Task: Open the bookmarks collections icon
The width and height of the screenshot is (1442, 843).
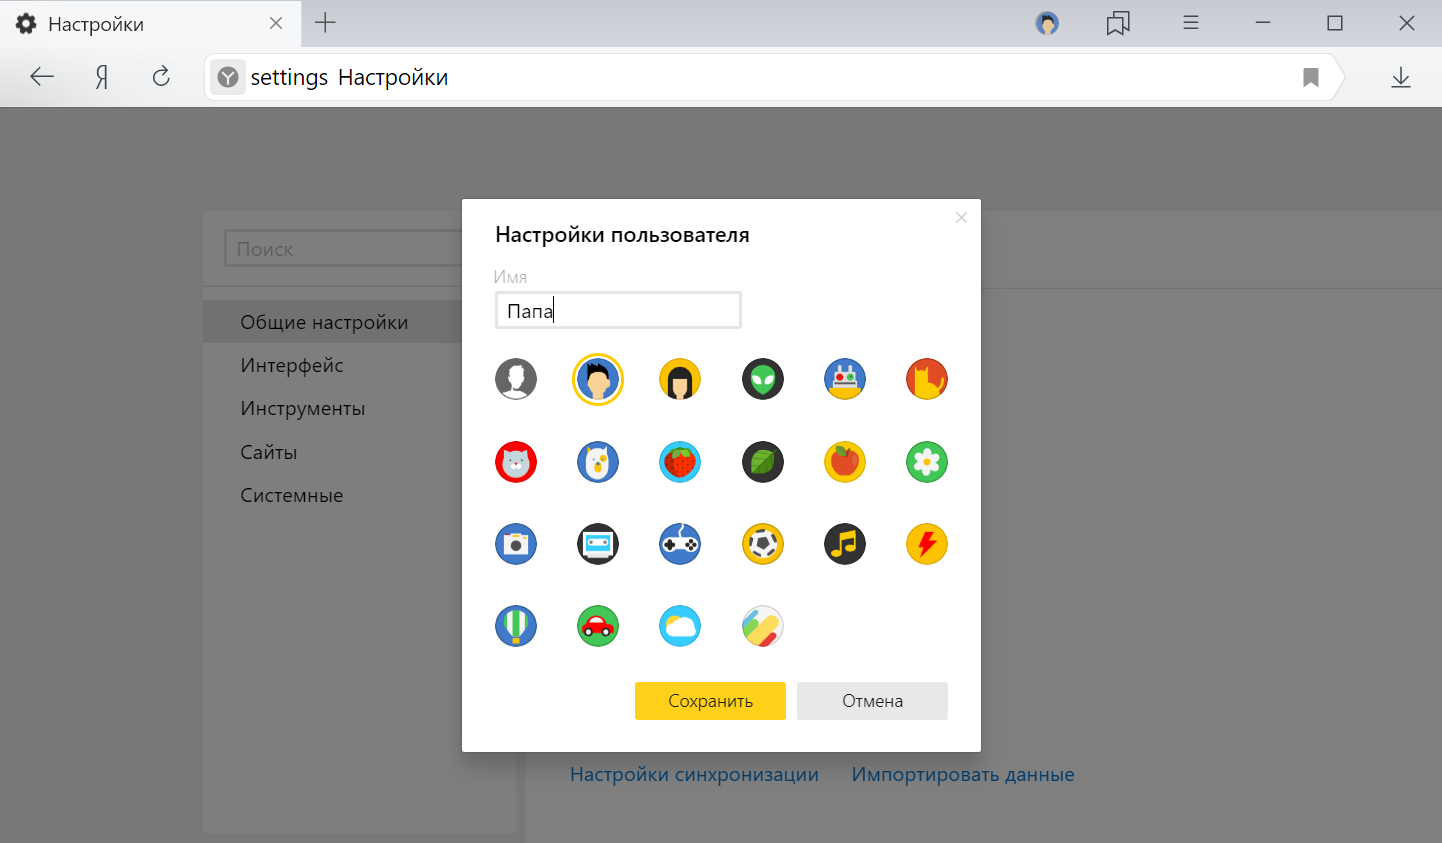Action: click(x=1118, y=23)
